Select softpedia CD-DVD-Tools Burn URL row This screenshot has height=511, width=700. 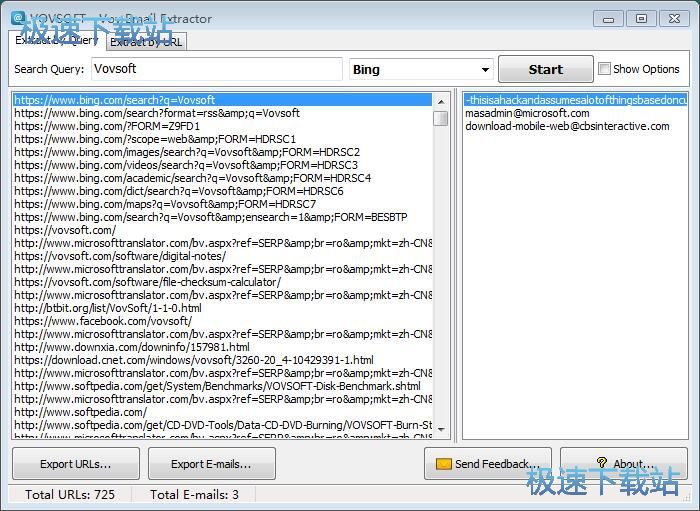pos(223,424)
